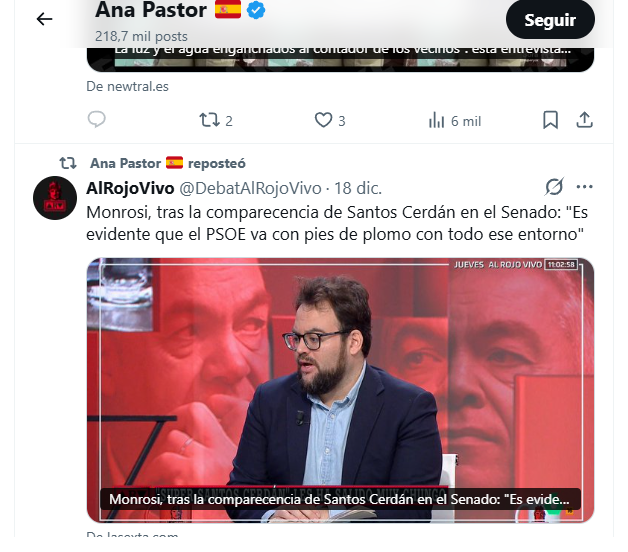This screenshot has height=552, width=628.
Task: Open reply on the newtral.es post
Action: 97,120
